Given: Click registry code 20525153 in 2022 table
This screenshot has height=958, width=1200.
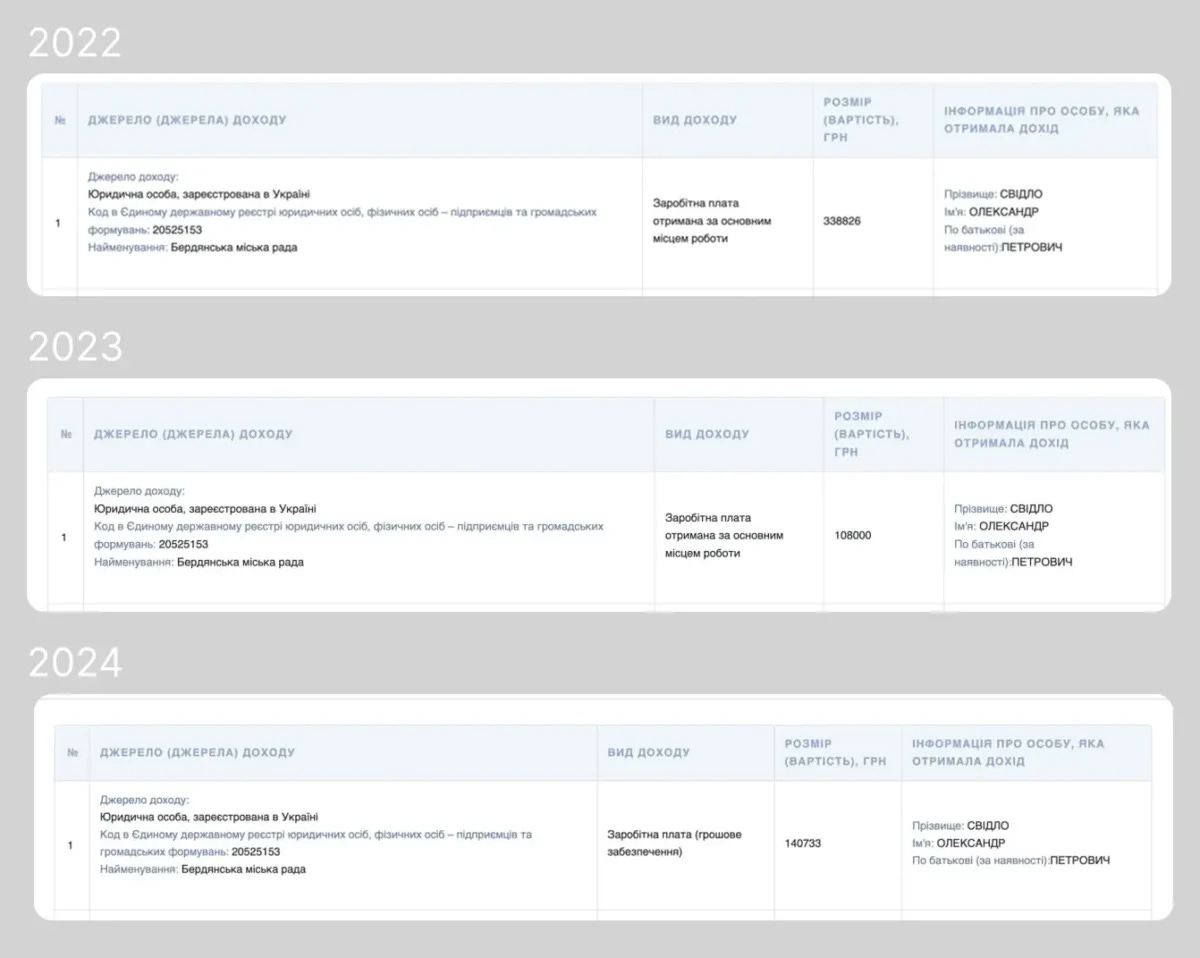Looking at the screenshot, I should (x=177, y=230).
